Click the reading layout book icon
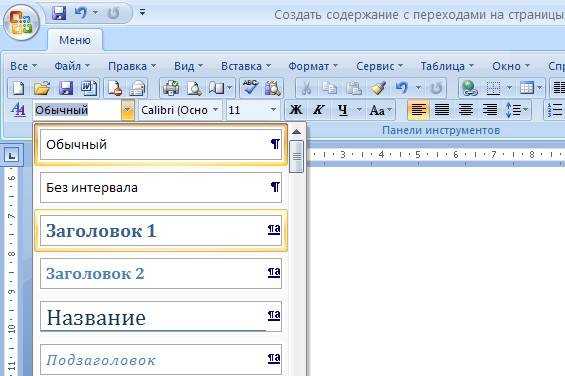The height and width of the screenshot is (376, 565). pos(217,88)
